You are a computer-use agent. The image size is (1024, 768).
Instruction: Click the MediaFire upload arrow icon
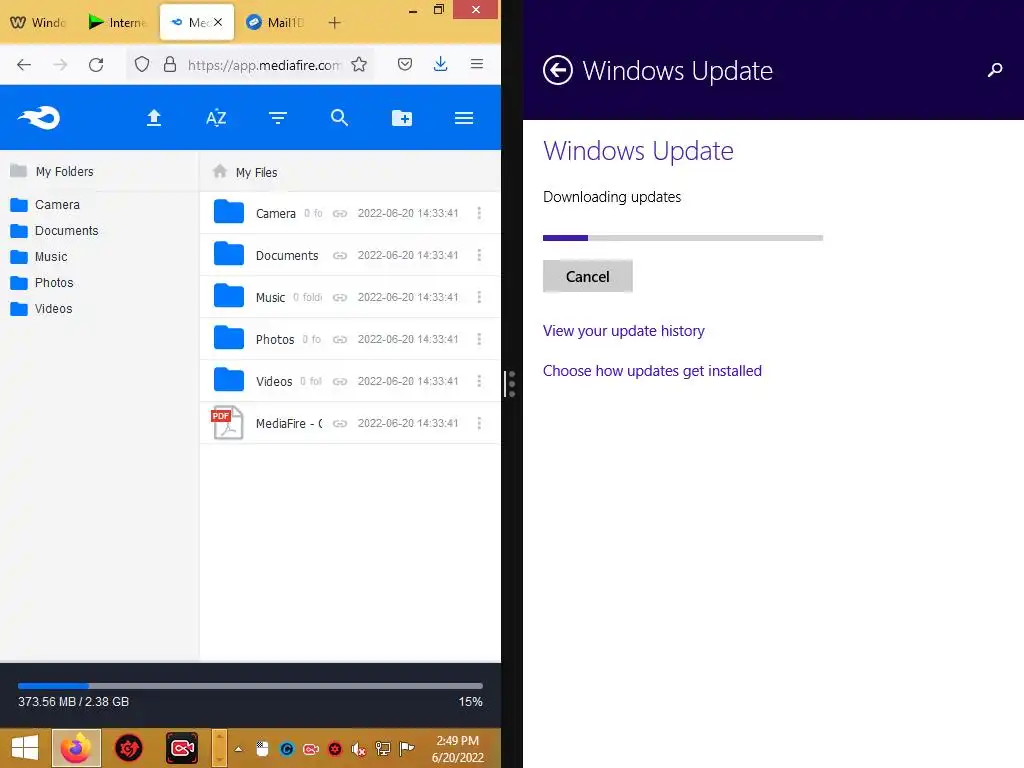click(x=153, y=118)
